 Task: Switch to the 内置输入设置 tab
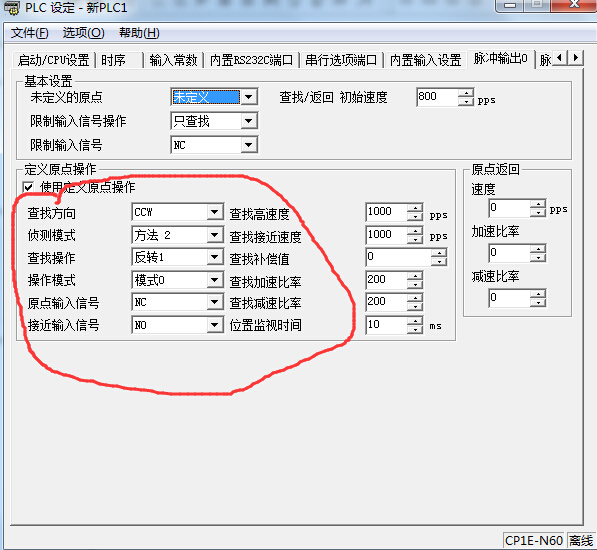(425, 60)
